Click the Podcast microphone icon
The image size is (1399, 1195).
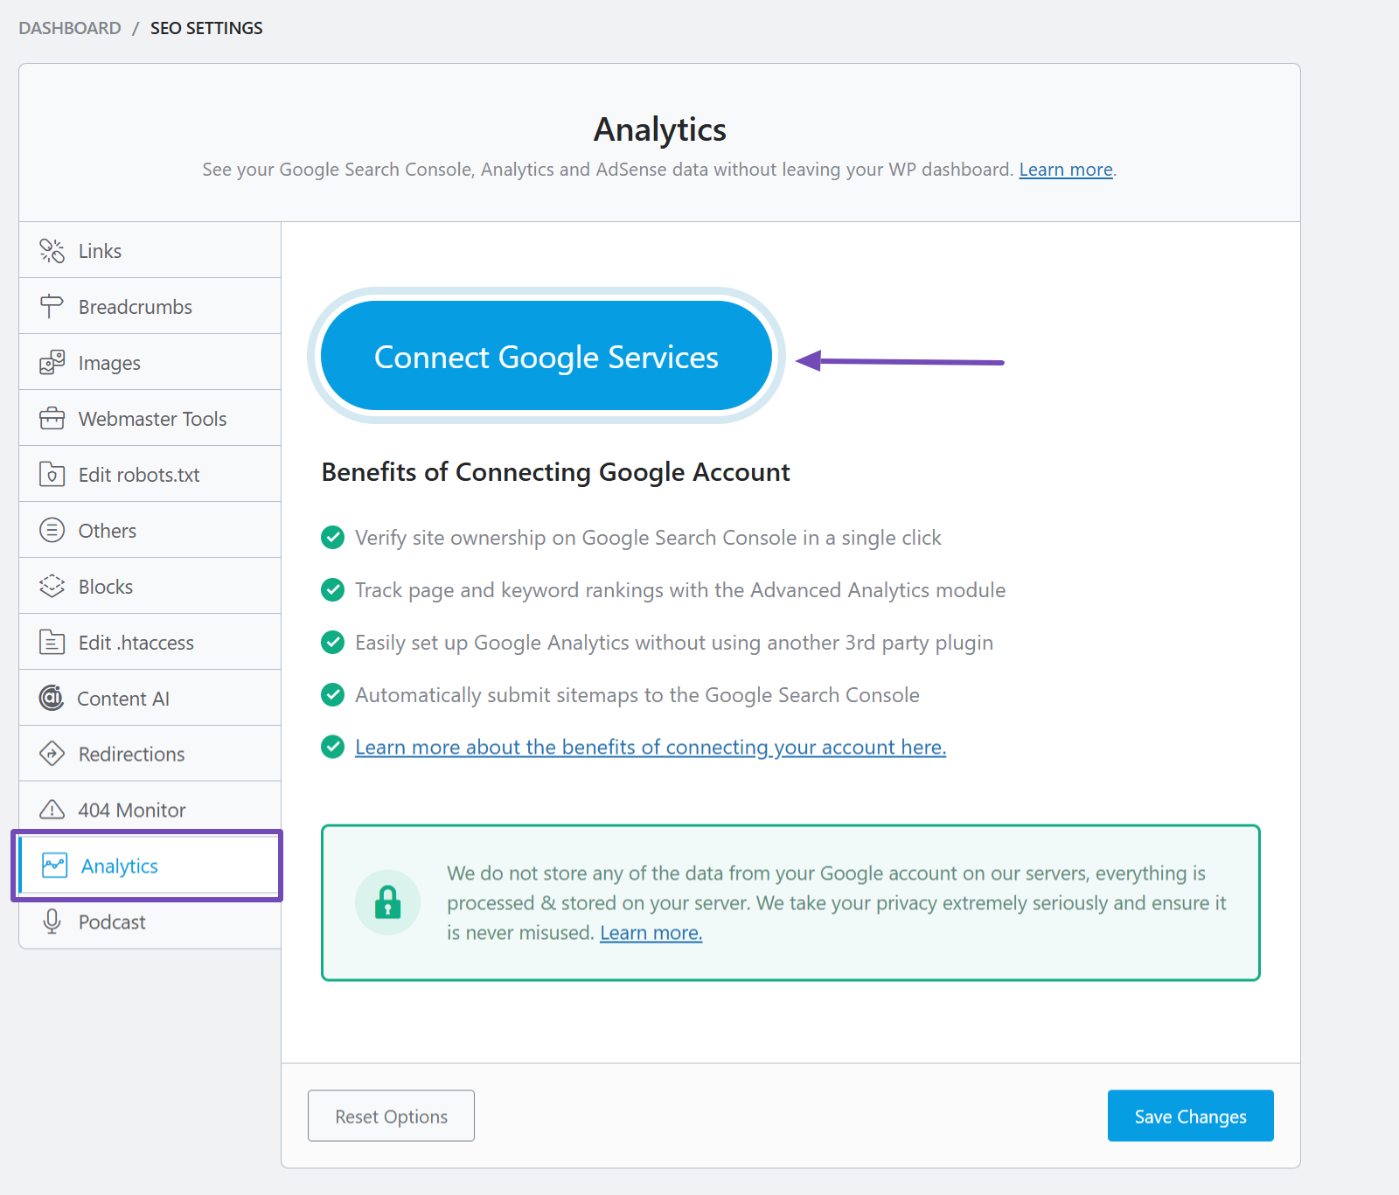pos(52,922)
